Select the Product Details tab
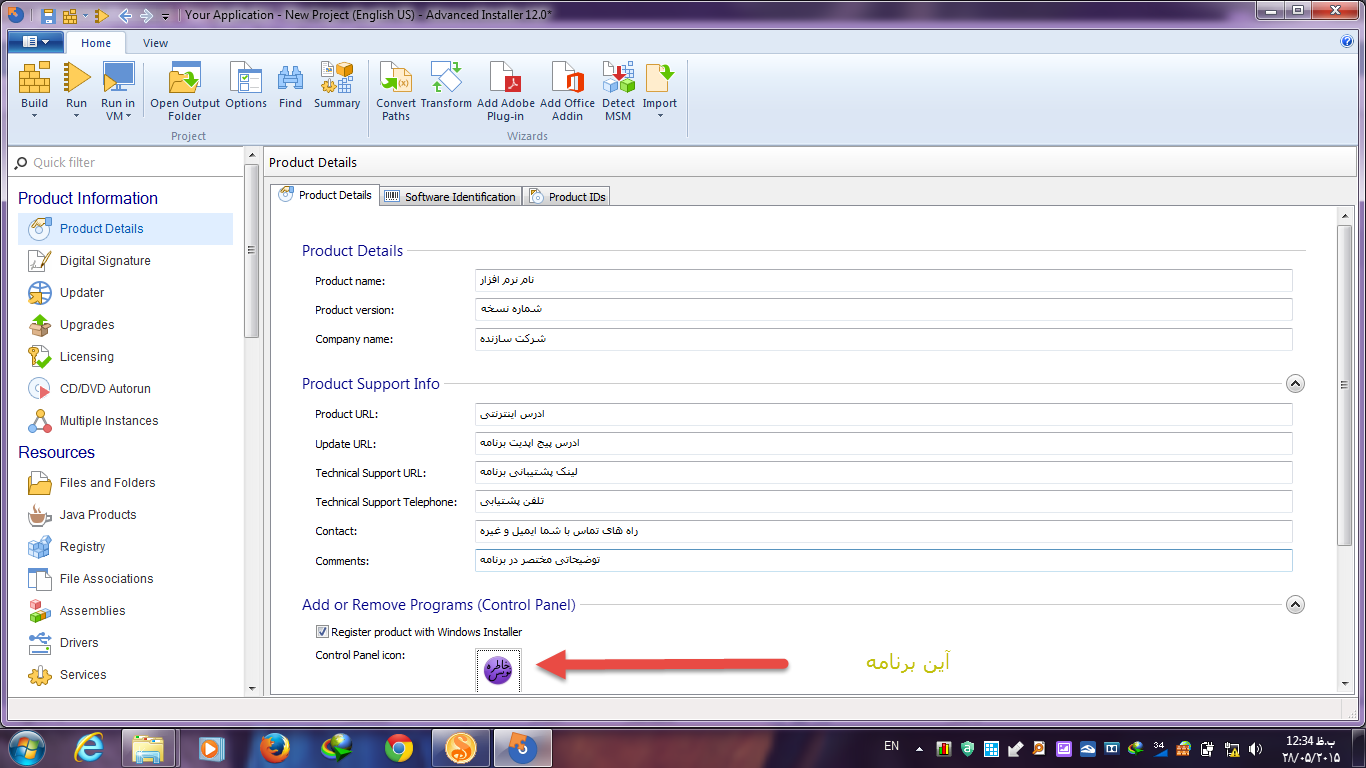This screenshot has height=768, width=1366. [325, 195]
